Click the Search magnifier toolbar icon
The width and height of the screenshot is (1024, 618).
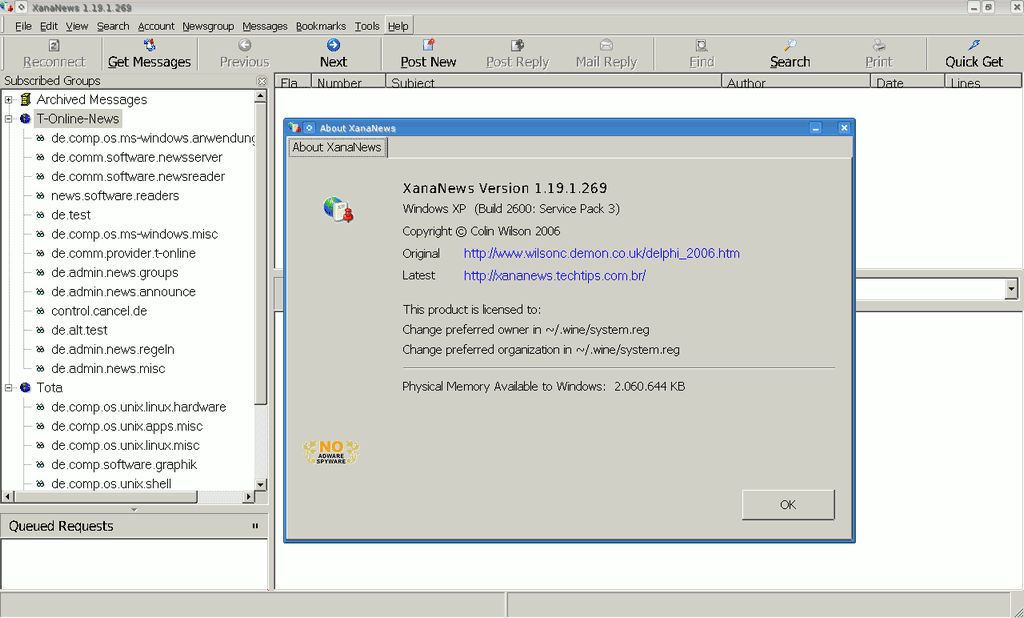click(x=789, y=45)
